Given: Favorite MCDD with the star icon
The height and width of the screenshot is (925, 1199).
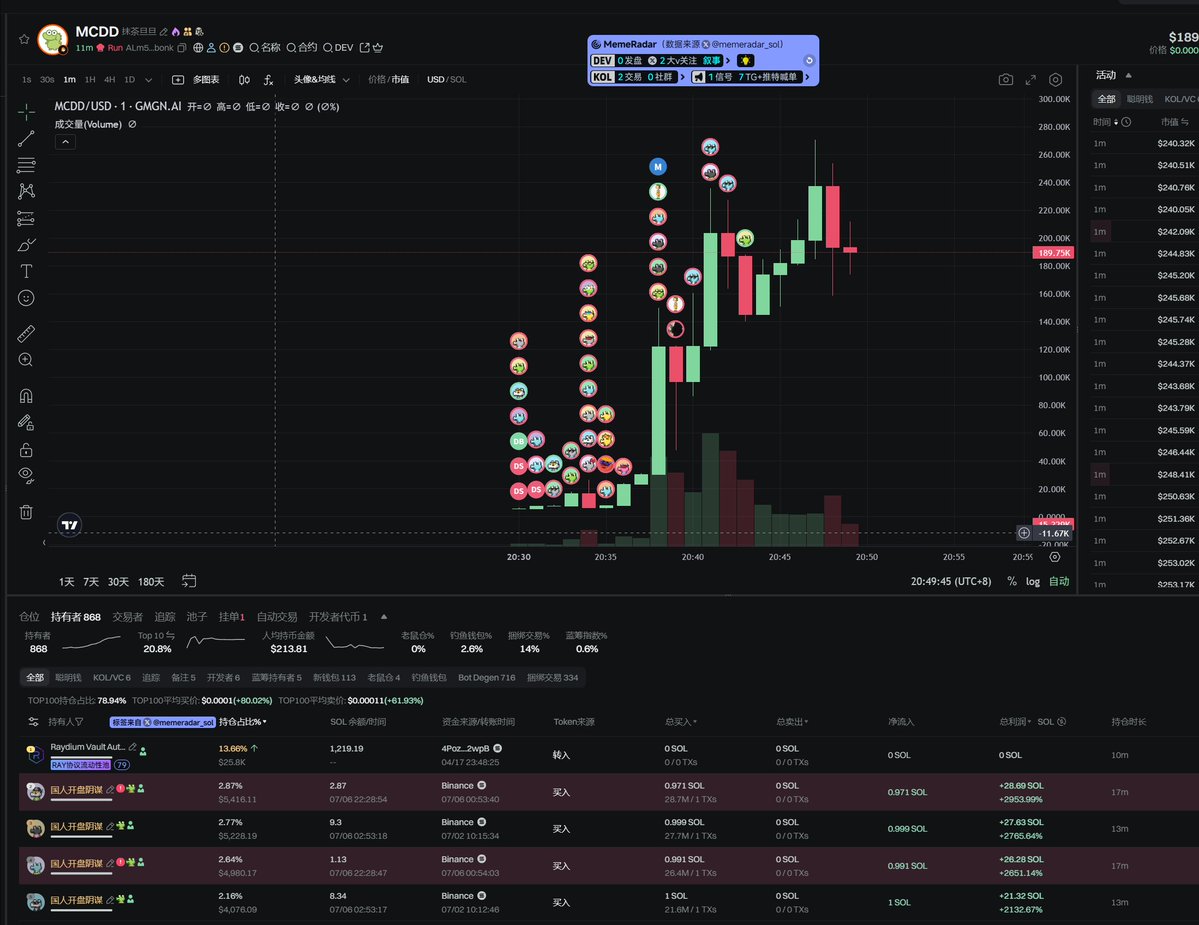Looking at the screenshot, I should point(24,39).
